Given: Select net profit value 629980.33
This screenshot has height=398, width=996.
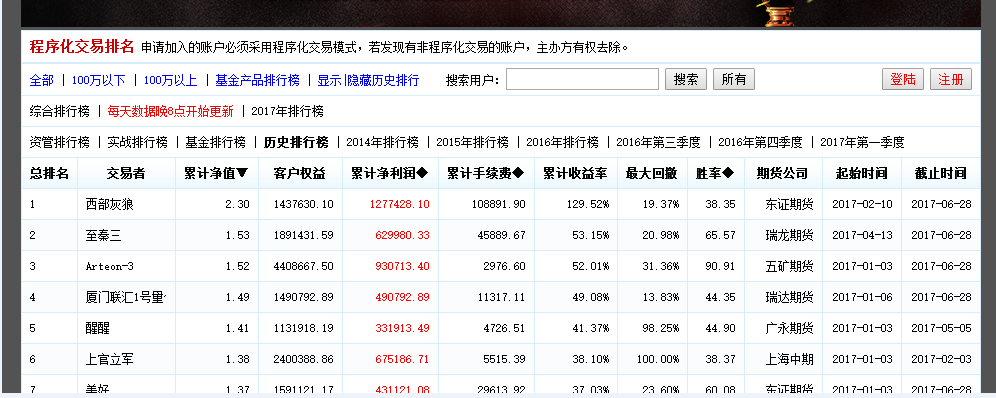Looking at the screenshot, I should (x=402, y=235).
